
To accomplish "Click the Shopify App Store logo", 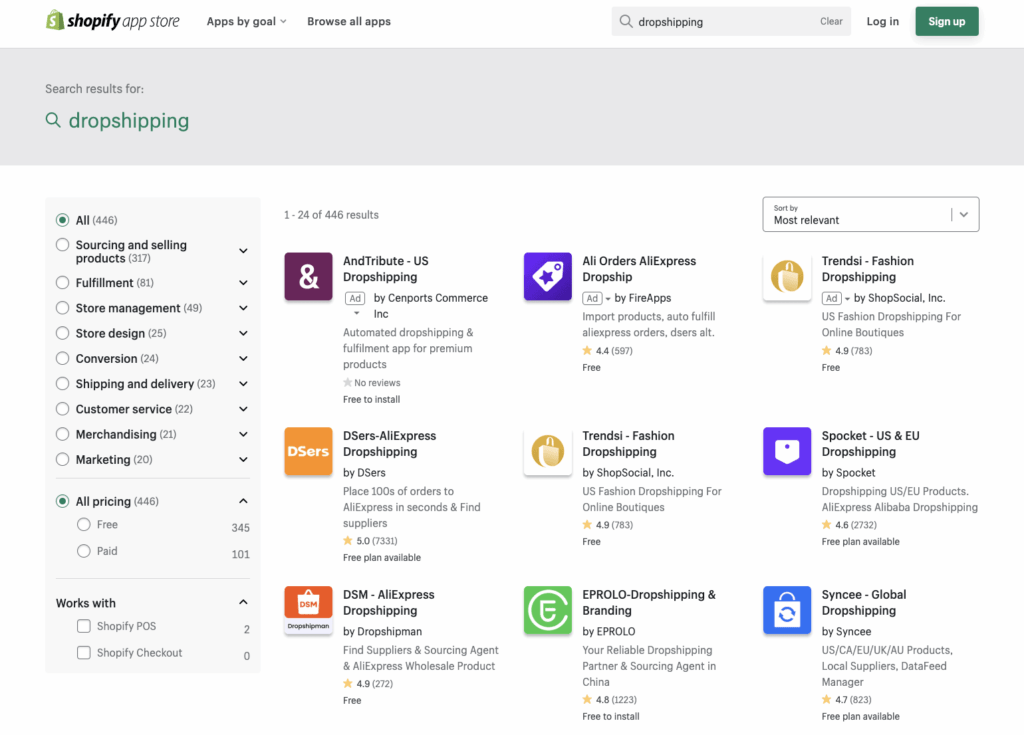I will click(112, 21).
